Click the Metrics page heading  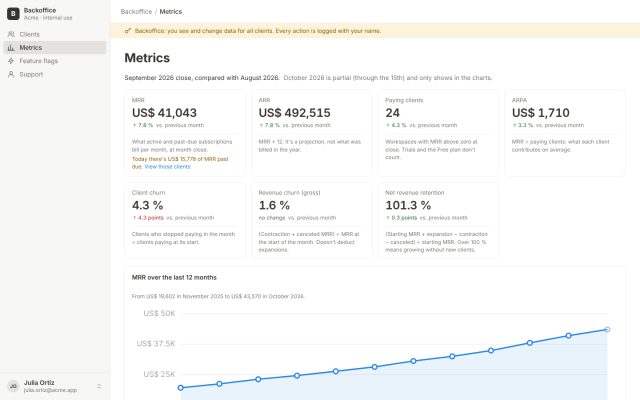coord(147,58)
